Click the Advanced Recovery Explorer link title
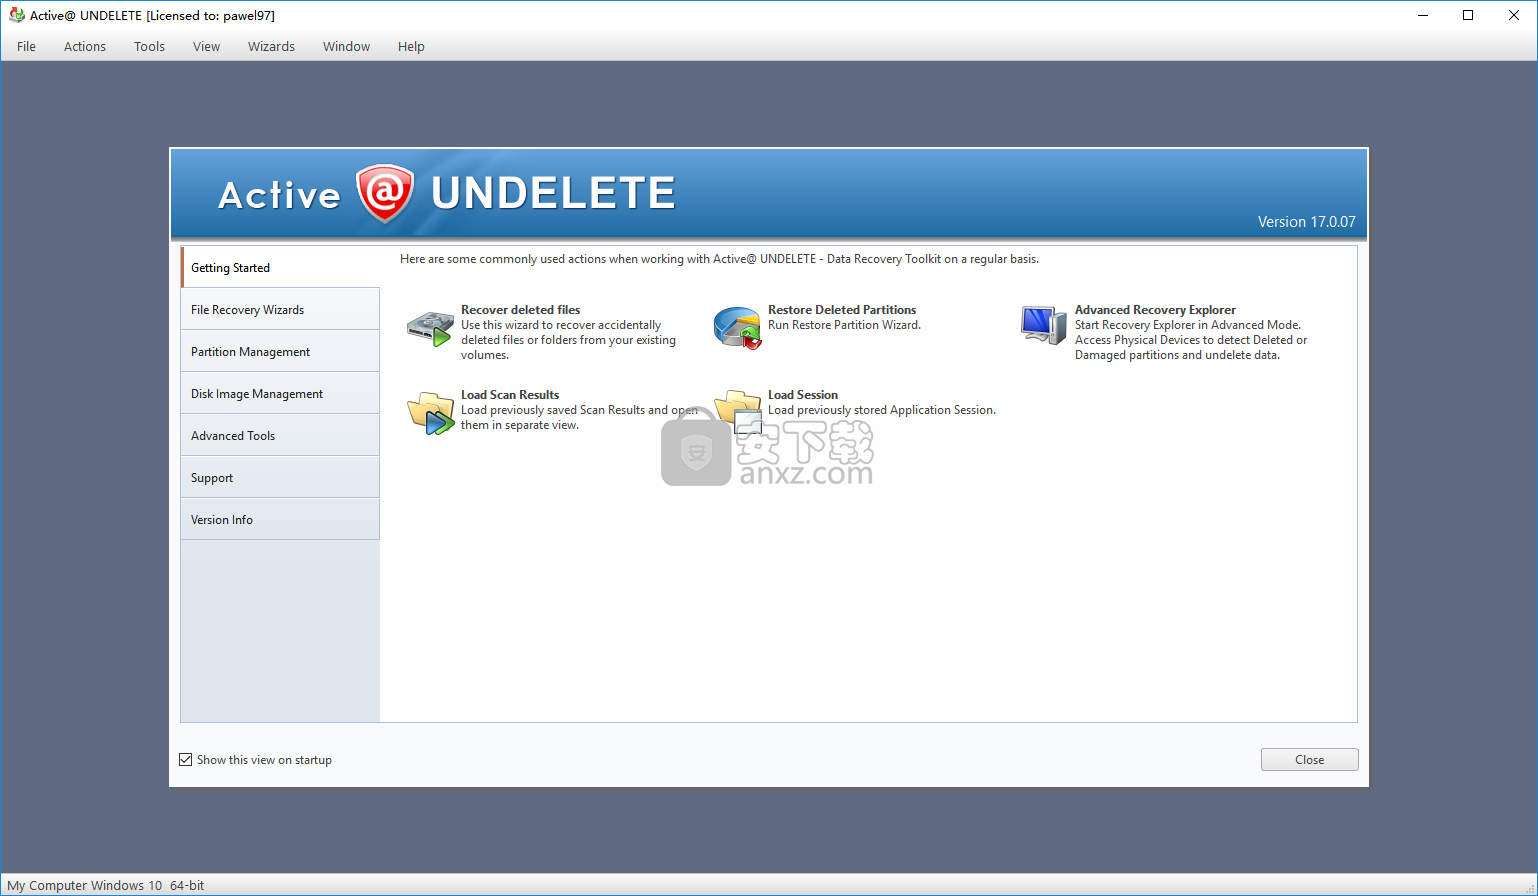The height and width of the screenshot is (896, 1538). click(x=1155, y=310)
